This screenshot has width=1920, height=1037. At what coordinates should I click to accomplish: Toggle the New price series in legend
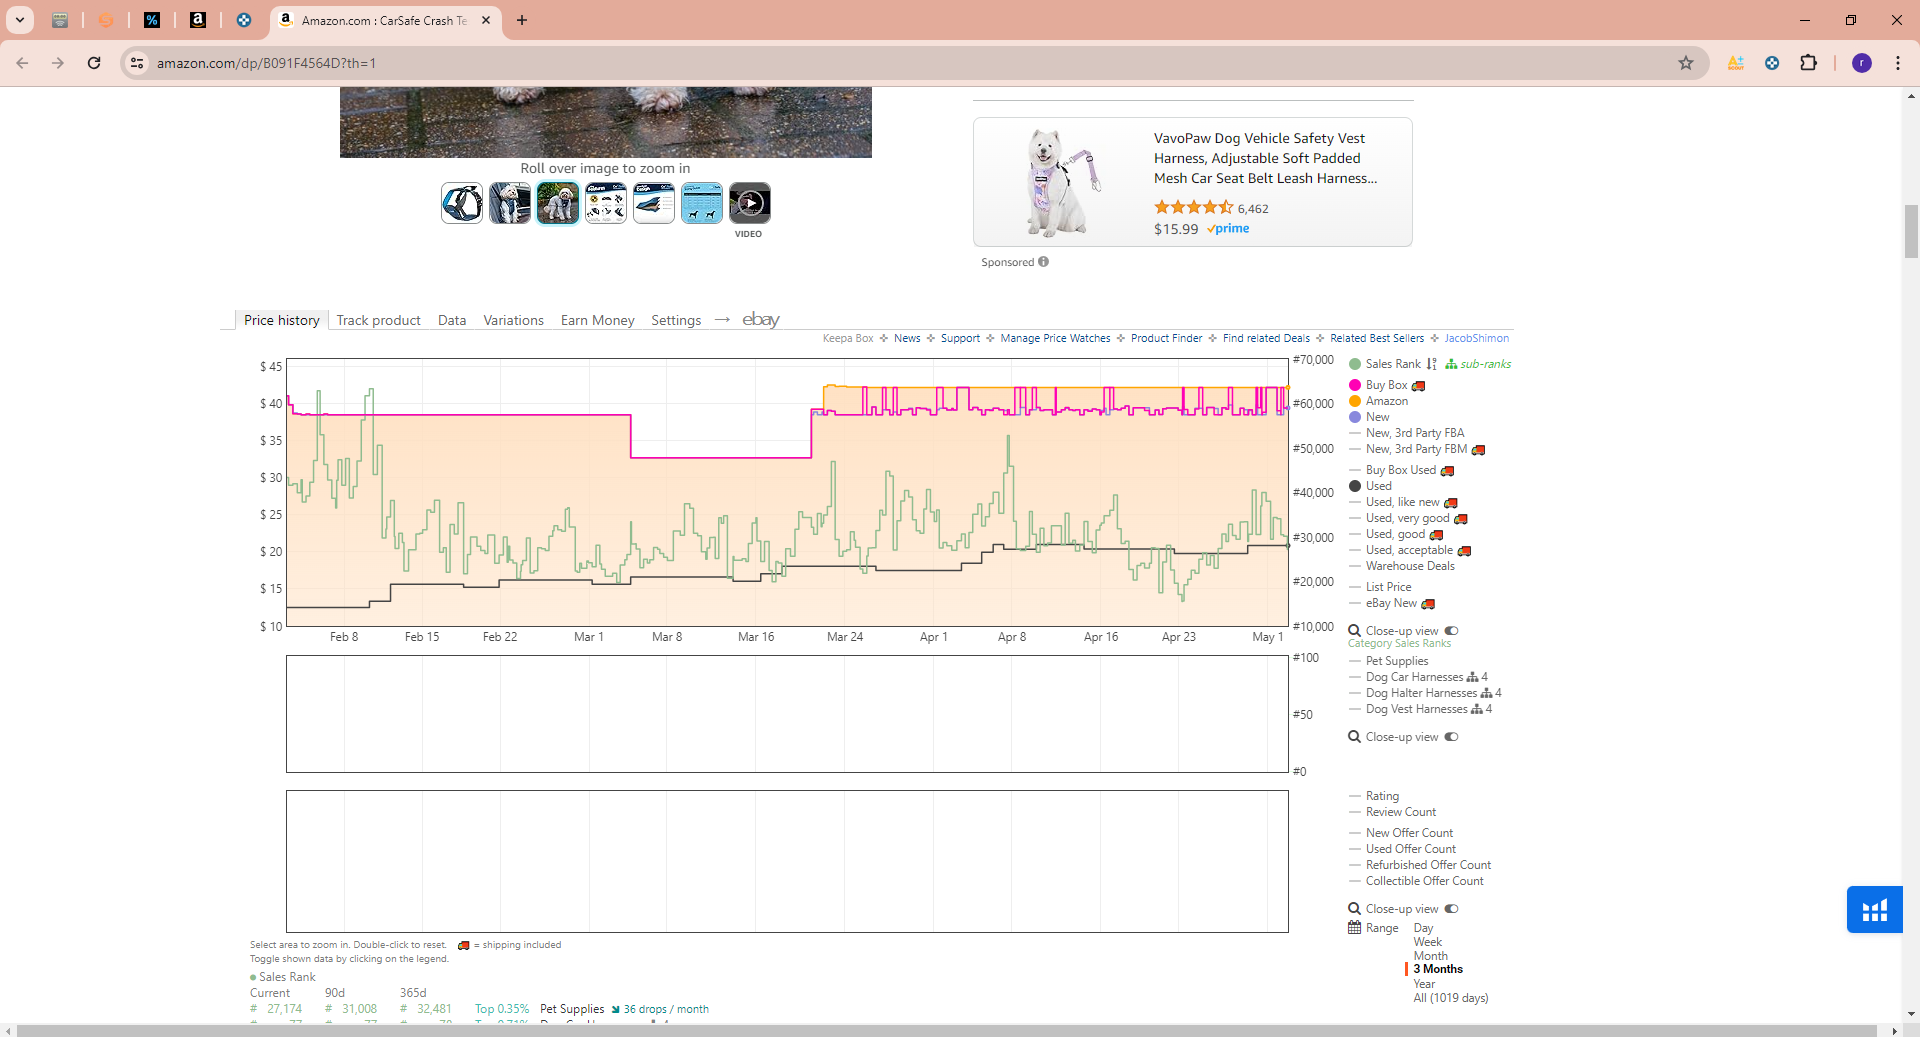[x=1369, y=417]
